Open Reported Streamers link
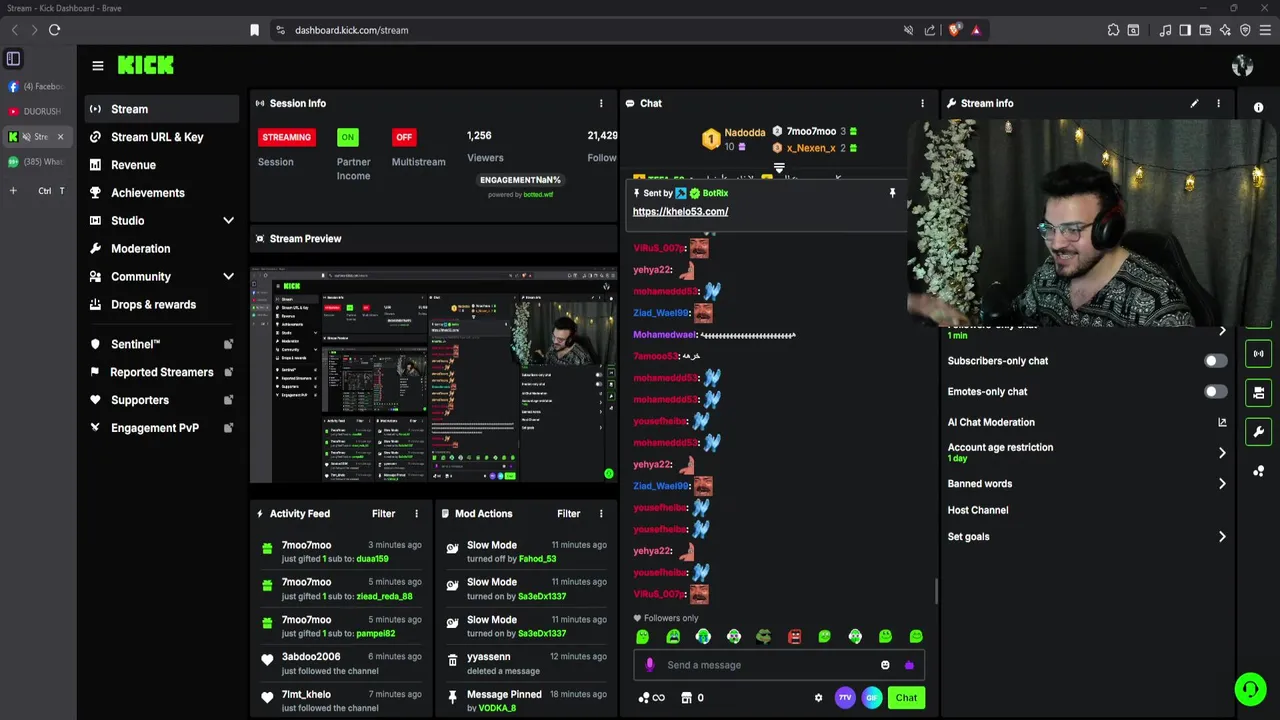The image size is (1280, 720). (x=162, y=372)
